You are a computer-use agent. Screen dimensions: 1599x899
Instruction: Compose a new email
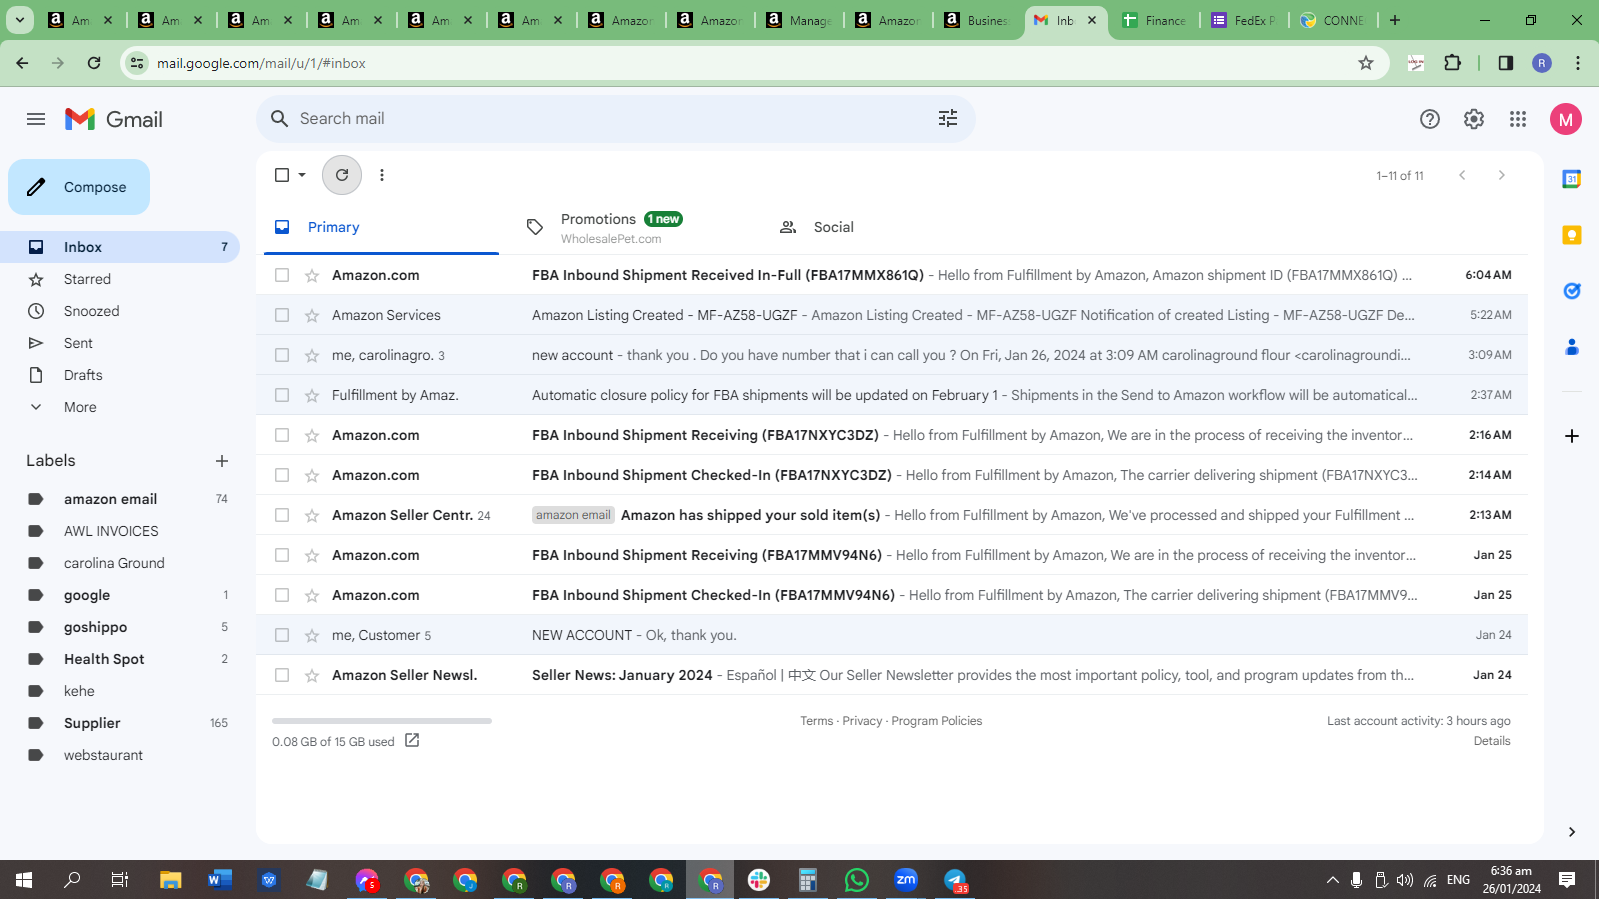coord(79,187)
